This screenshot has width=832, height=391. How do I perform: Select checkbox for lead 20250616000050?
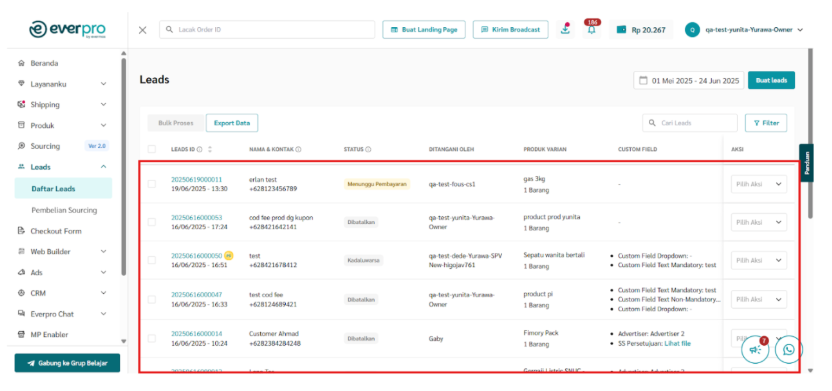point(152,260)
